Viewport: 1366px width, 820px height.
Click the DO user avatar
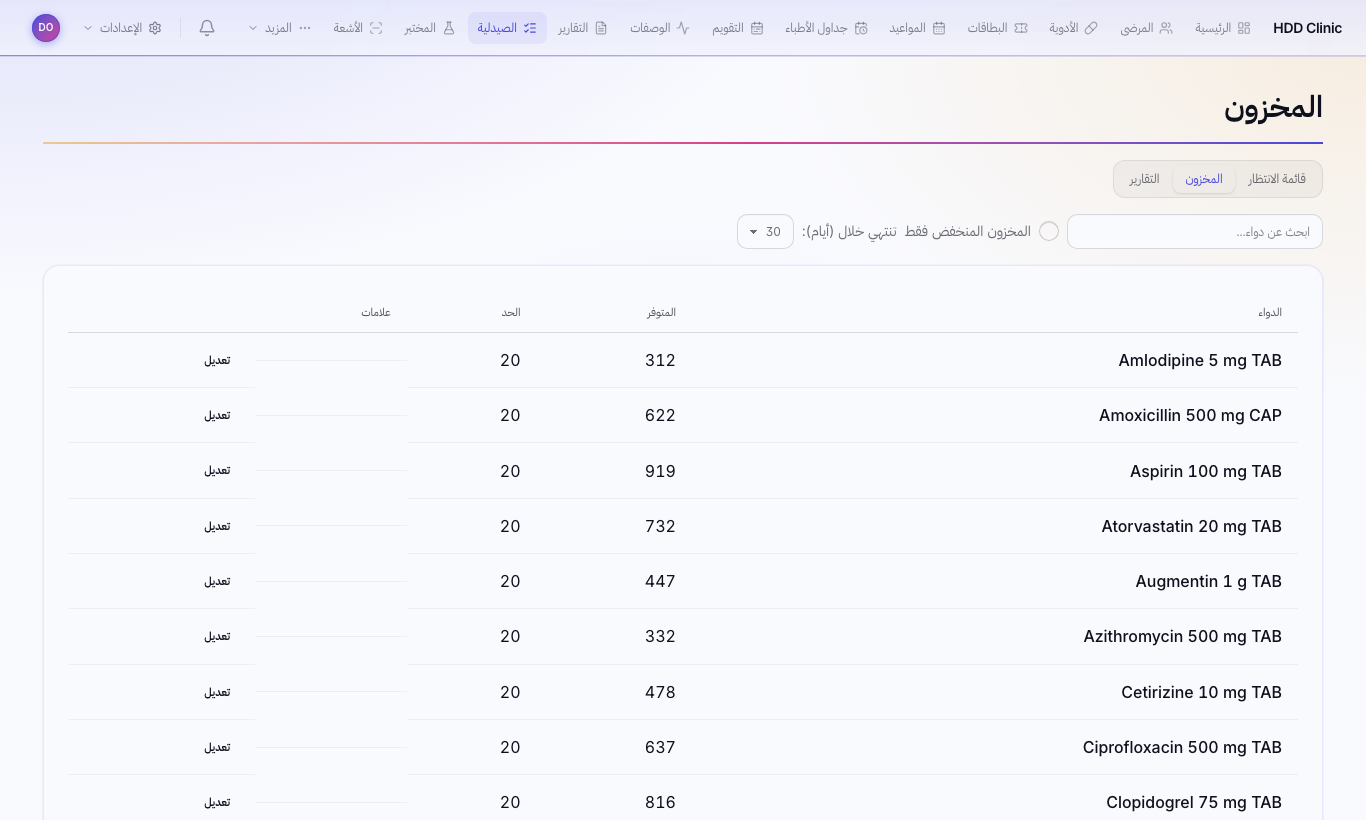(x=46, y=28)
